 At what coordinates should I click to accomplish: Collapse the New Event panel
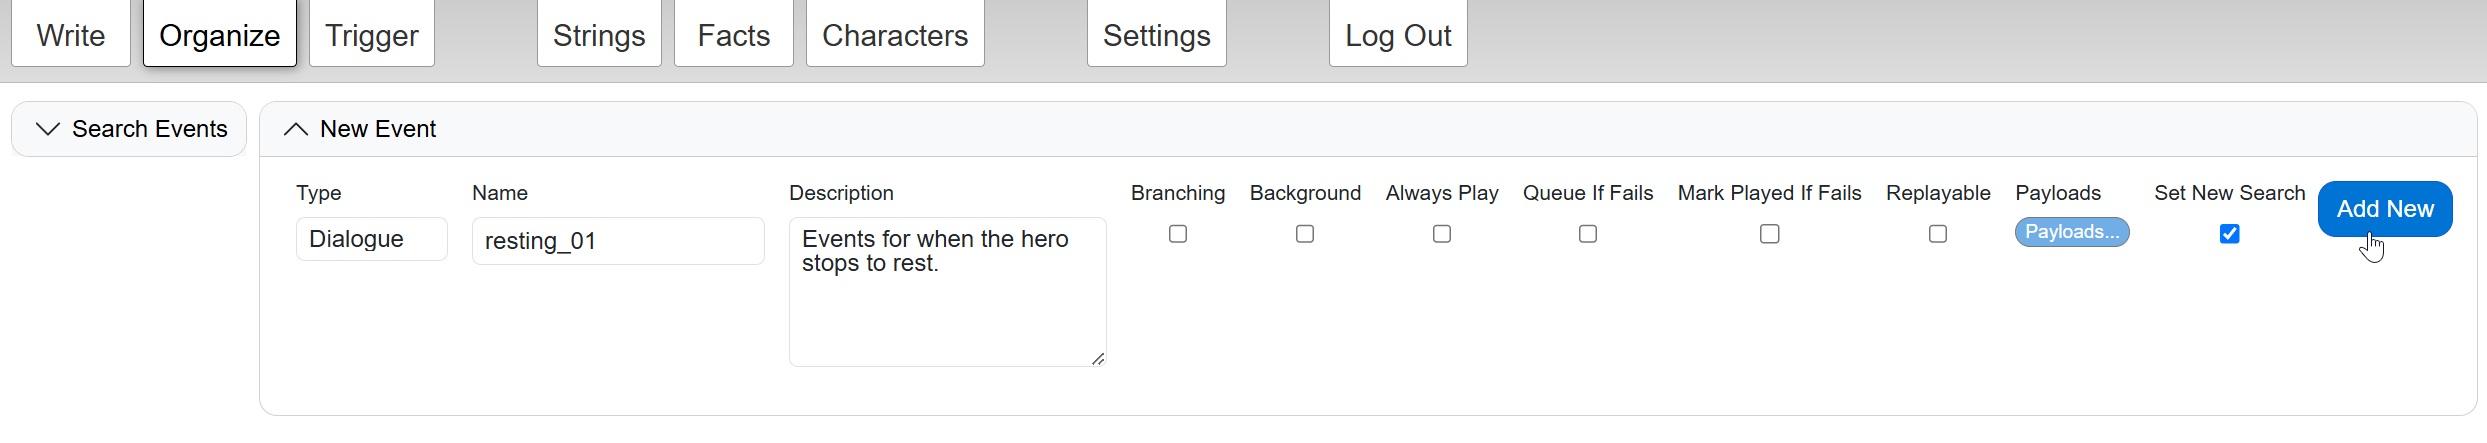(x=295, y=129)
